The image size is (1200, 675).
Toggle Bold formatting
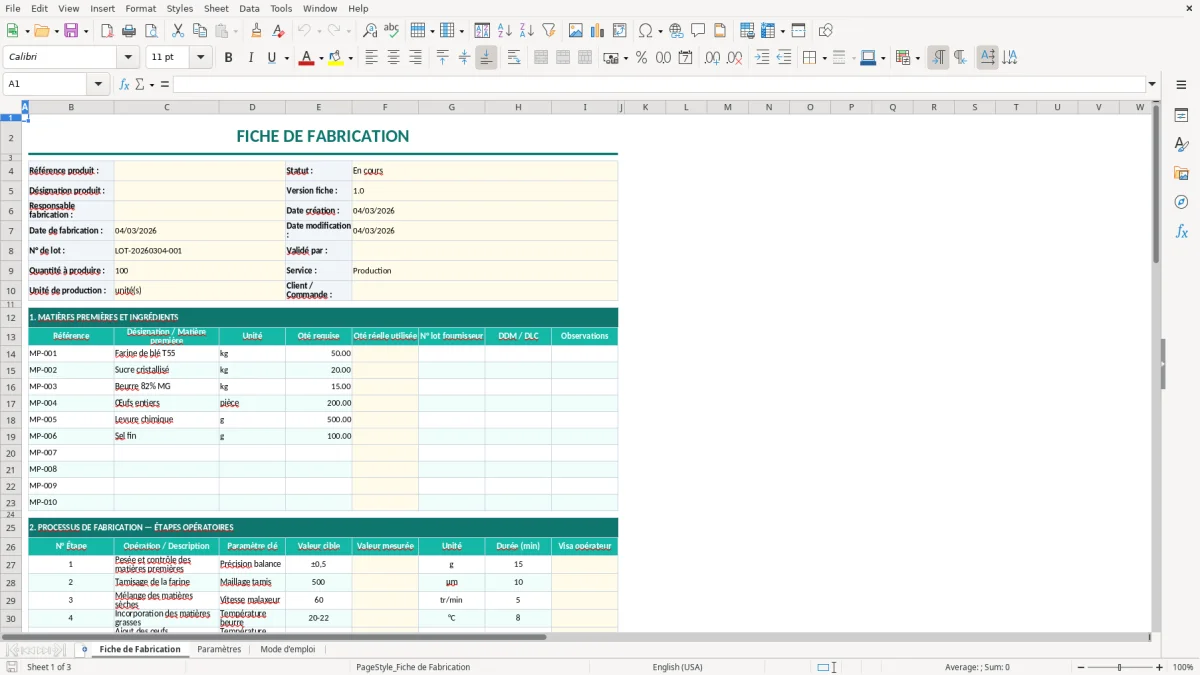tap(229, 58)
